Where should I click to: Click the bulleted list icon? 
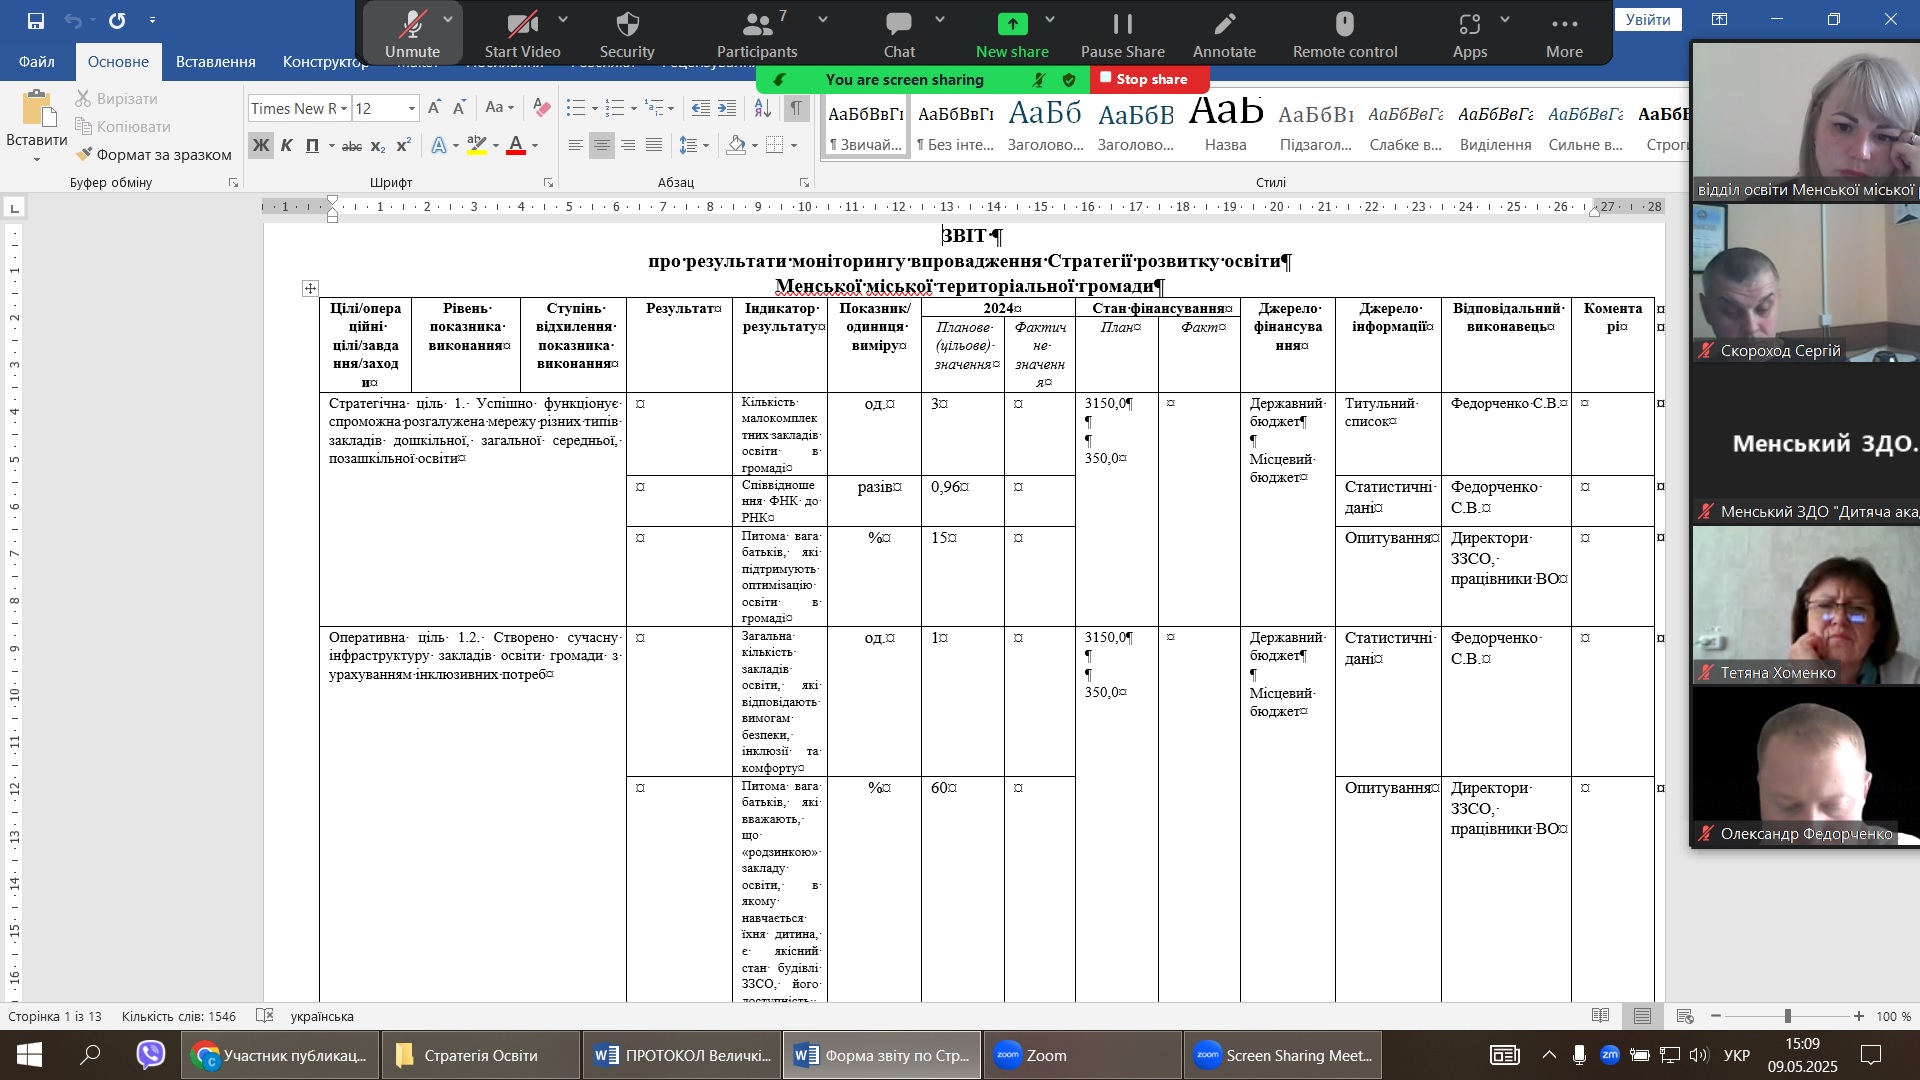[576, 108]
